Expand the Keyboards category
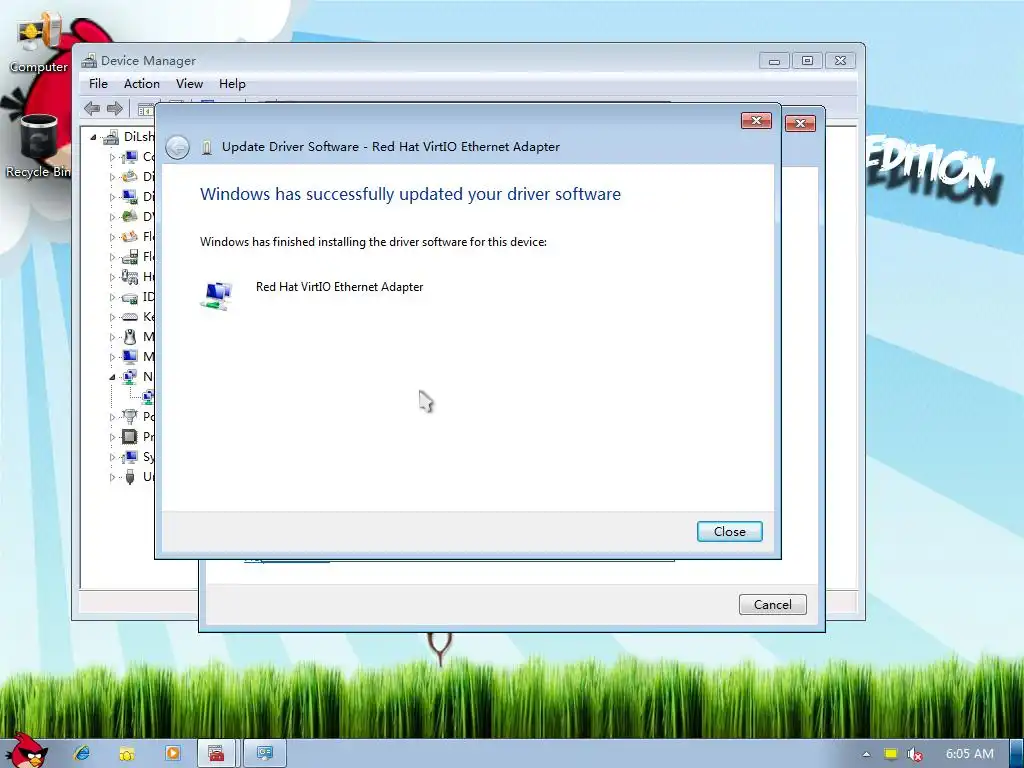 click(x=112, y=317)
